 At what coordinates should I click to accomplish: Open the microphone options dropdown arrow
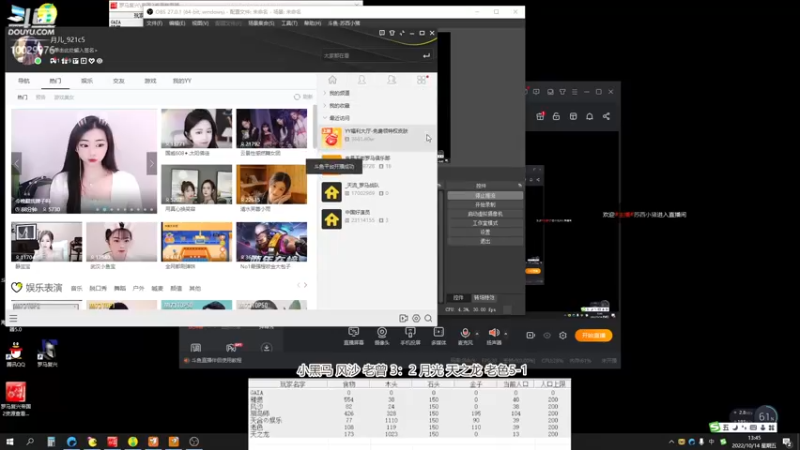click(477, 334)
